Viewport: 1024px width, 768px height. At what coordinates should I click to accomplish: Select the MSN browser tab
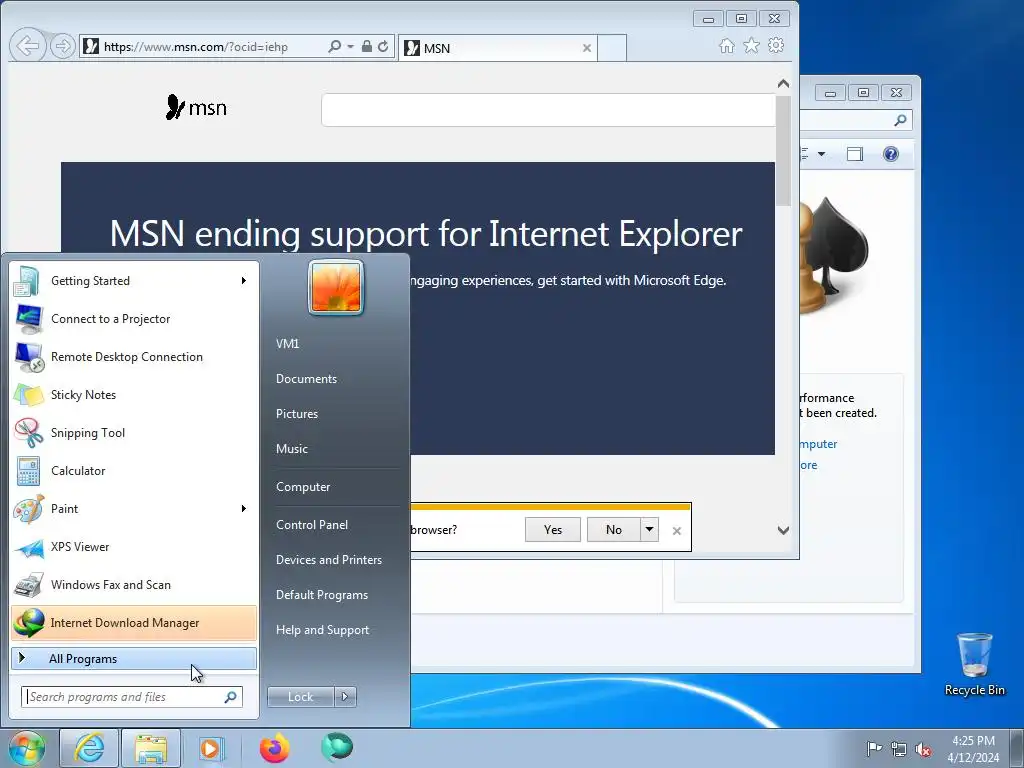497,48
